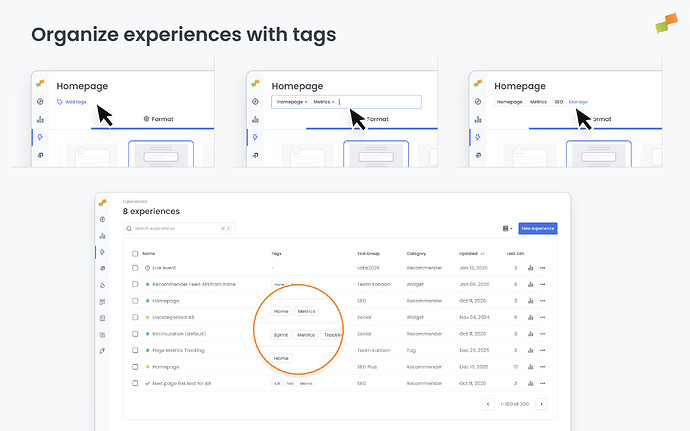This screenshot has height=431, width=690.
Task: Click the compass icon in bottom panel's sidebar
Action: pyautogui.click(x=103, y=219)
